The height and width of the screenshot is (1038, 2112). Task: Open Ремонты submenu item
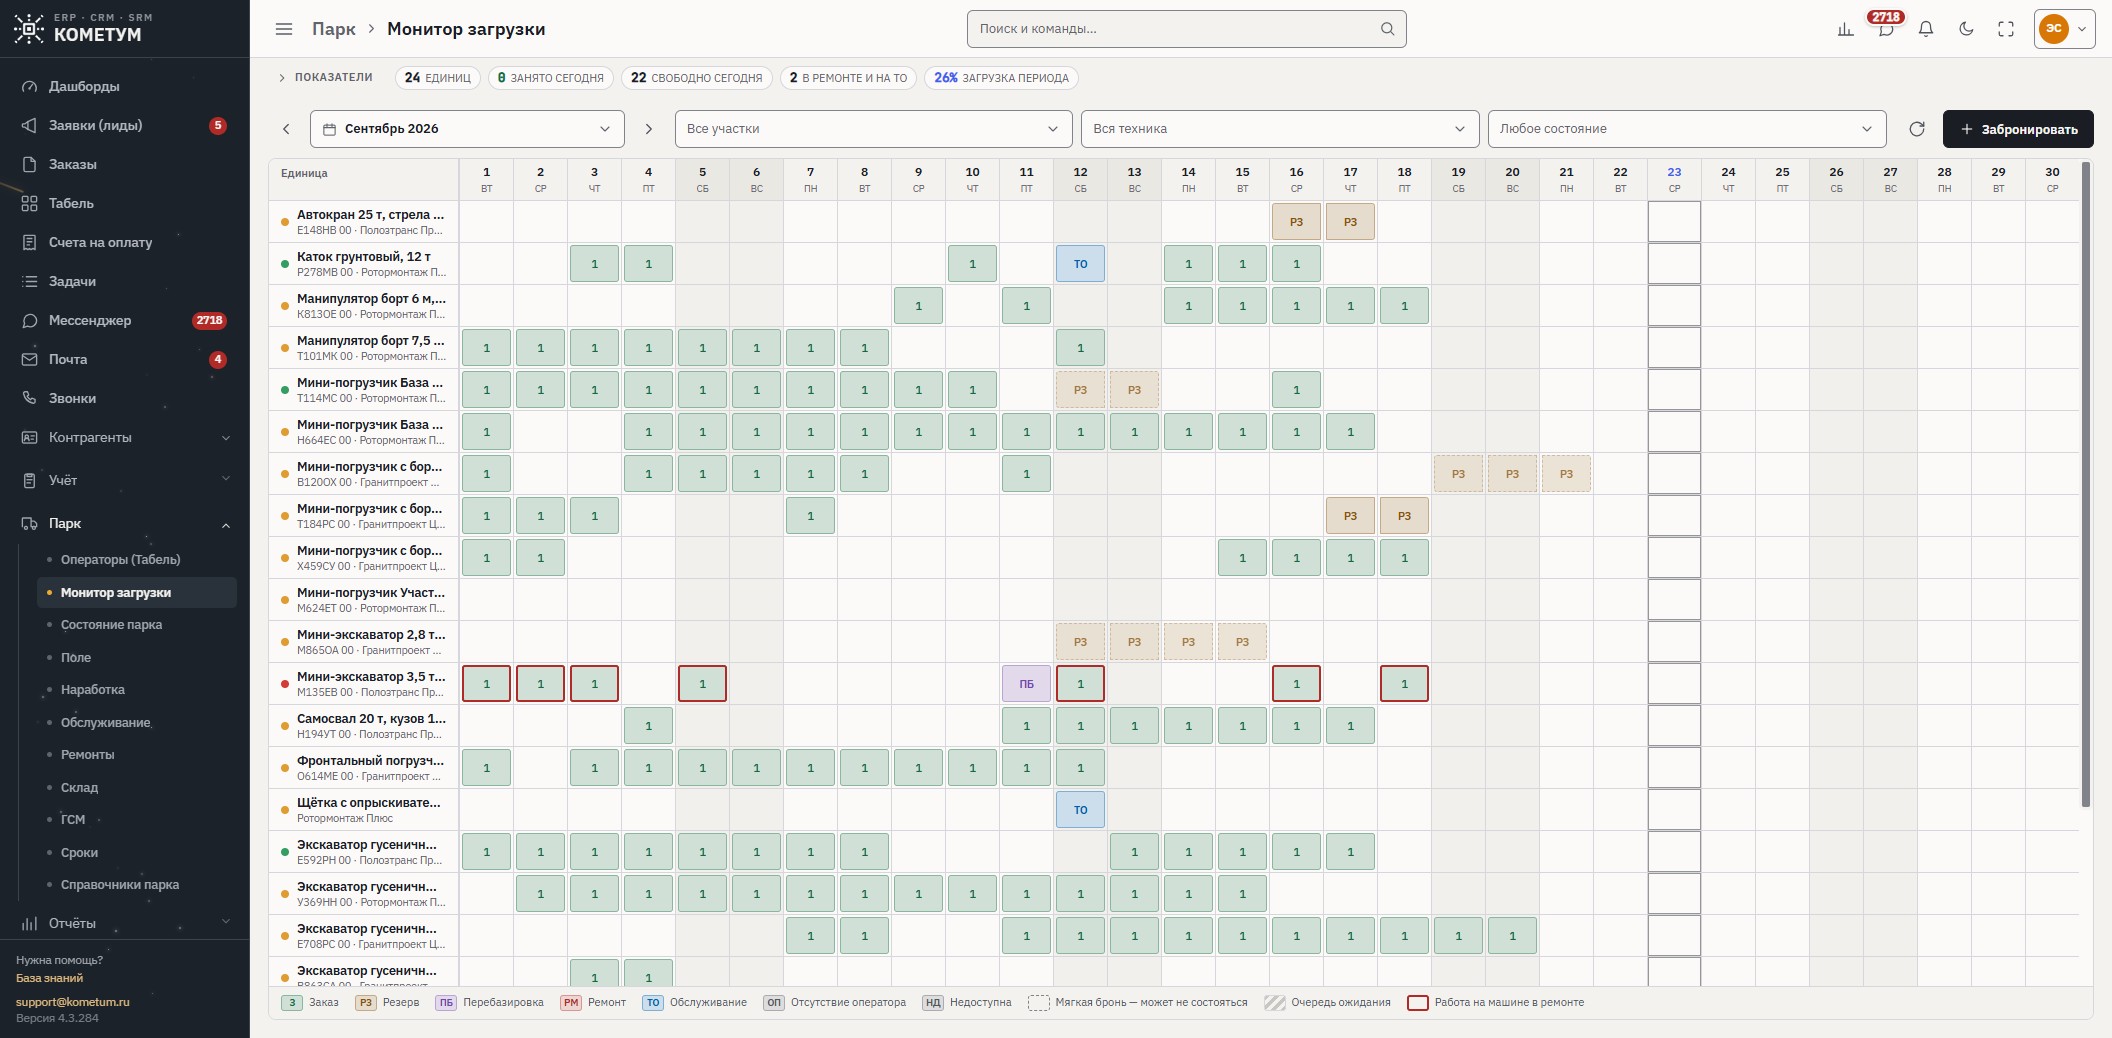(x=136, y=755)
